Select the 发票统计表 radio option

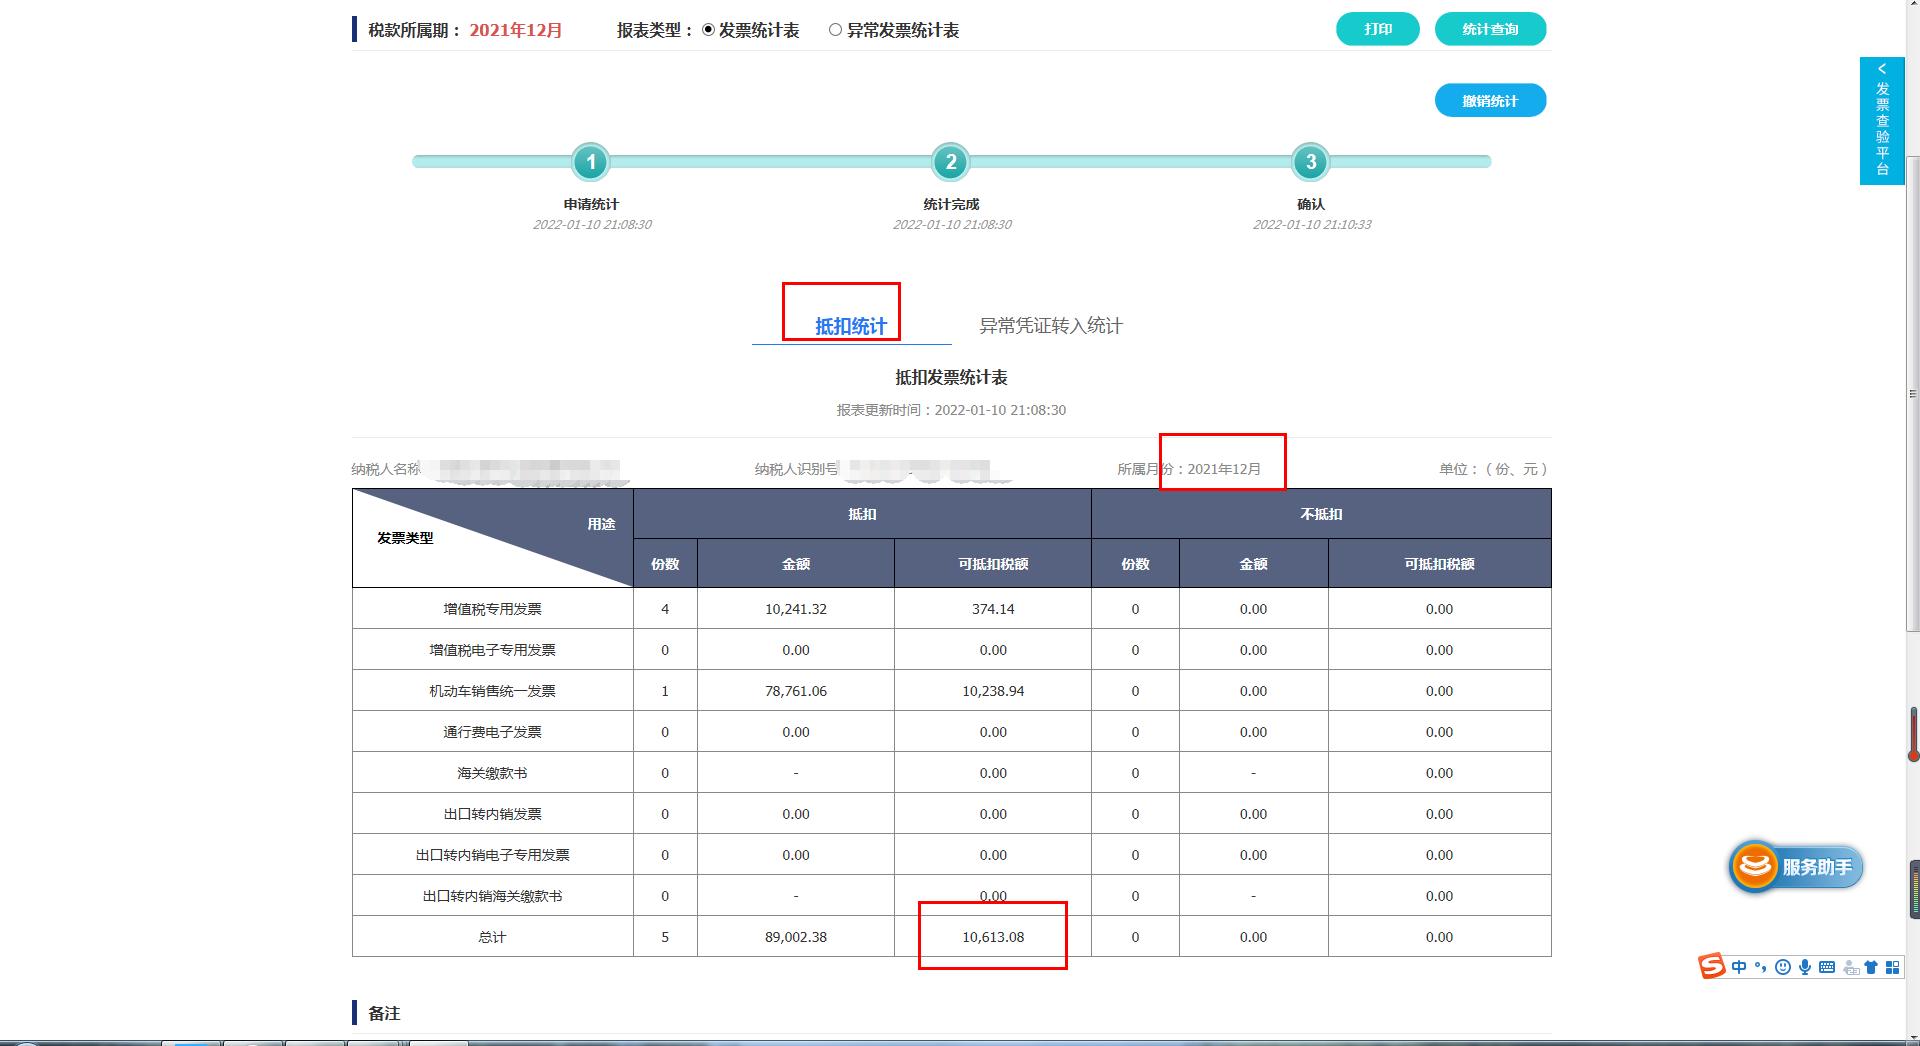pos(706,30)
